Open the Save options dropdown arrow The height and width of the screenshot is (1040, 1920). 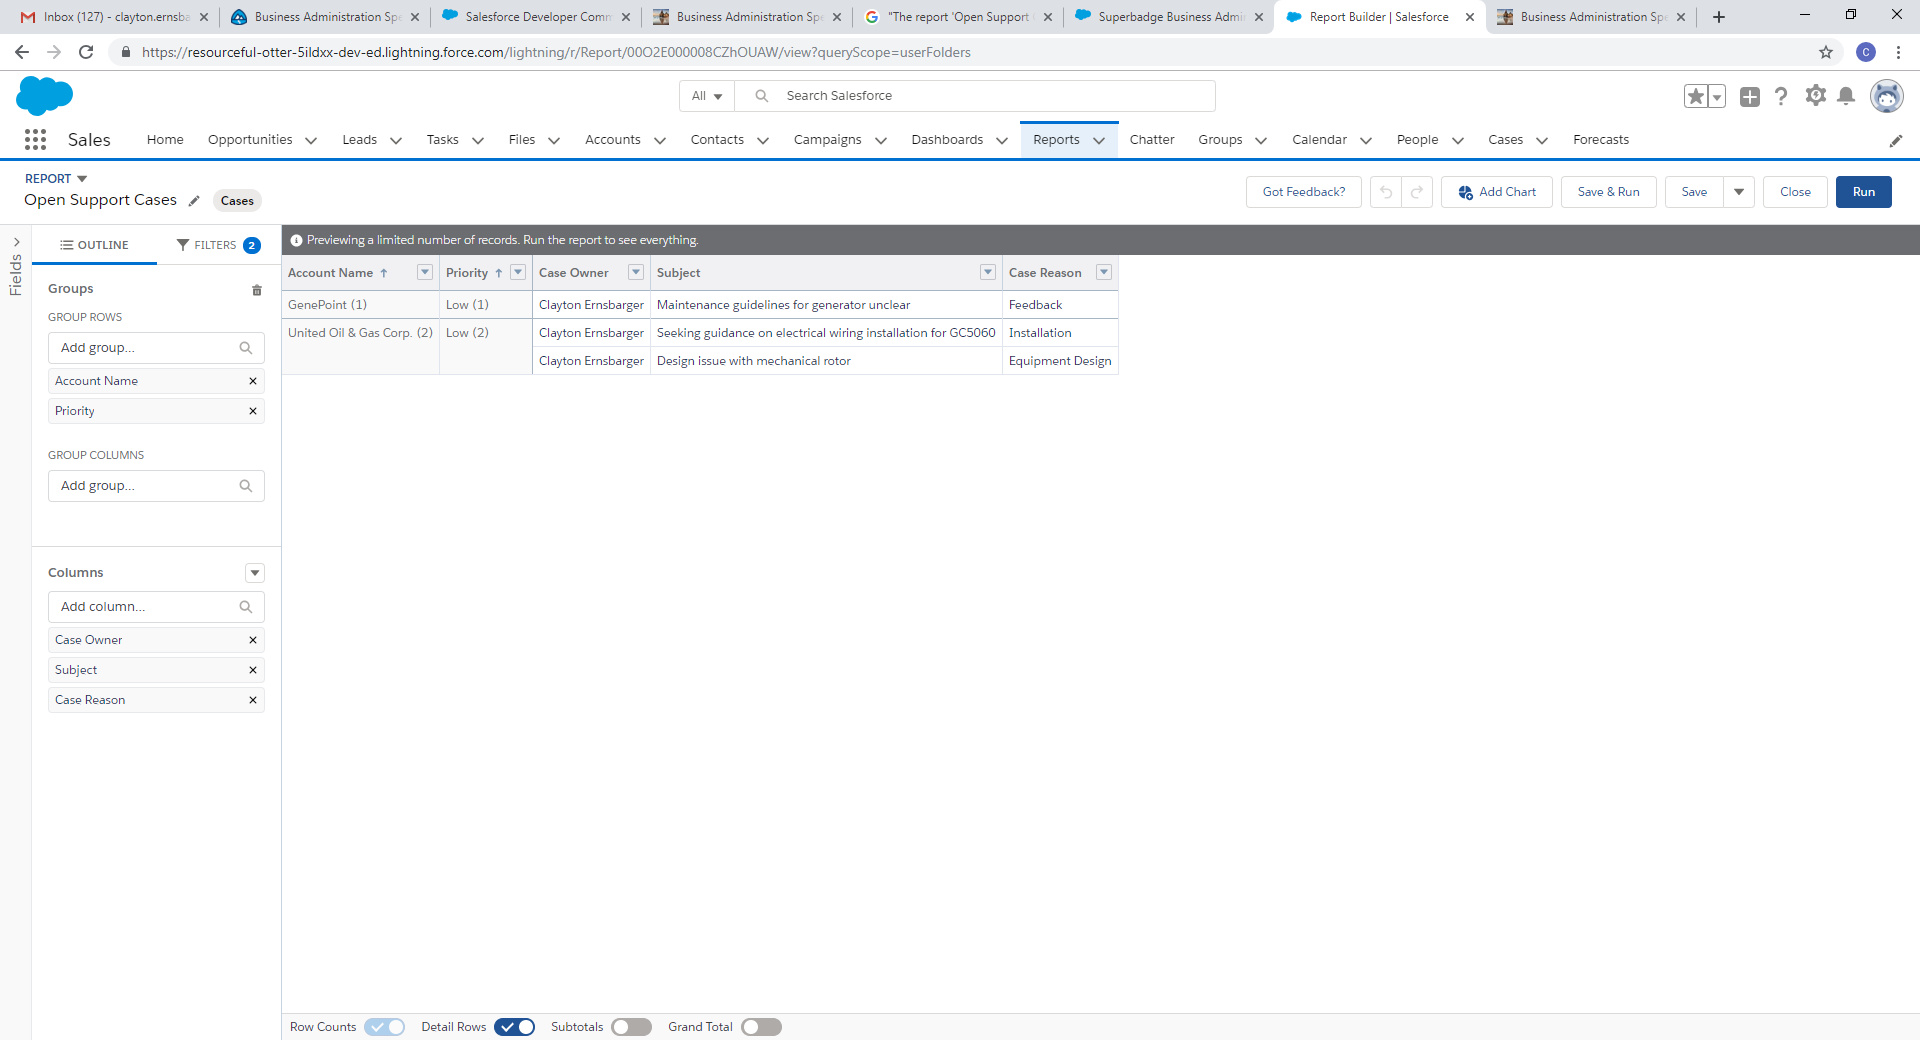(x=1739, y=192)
